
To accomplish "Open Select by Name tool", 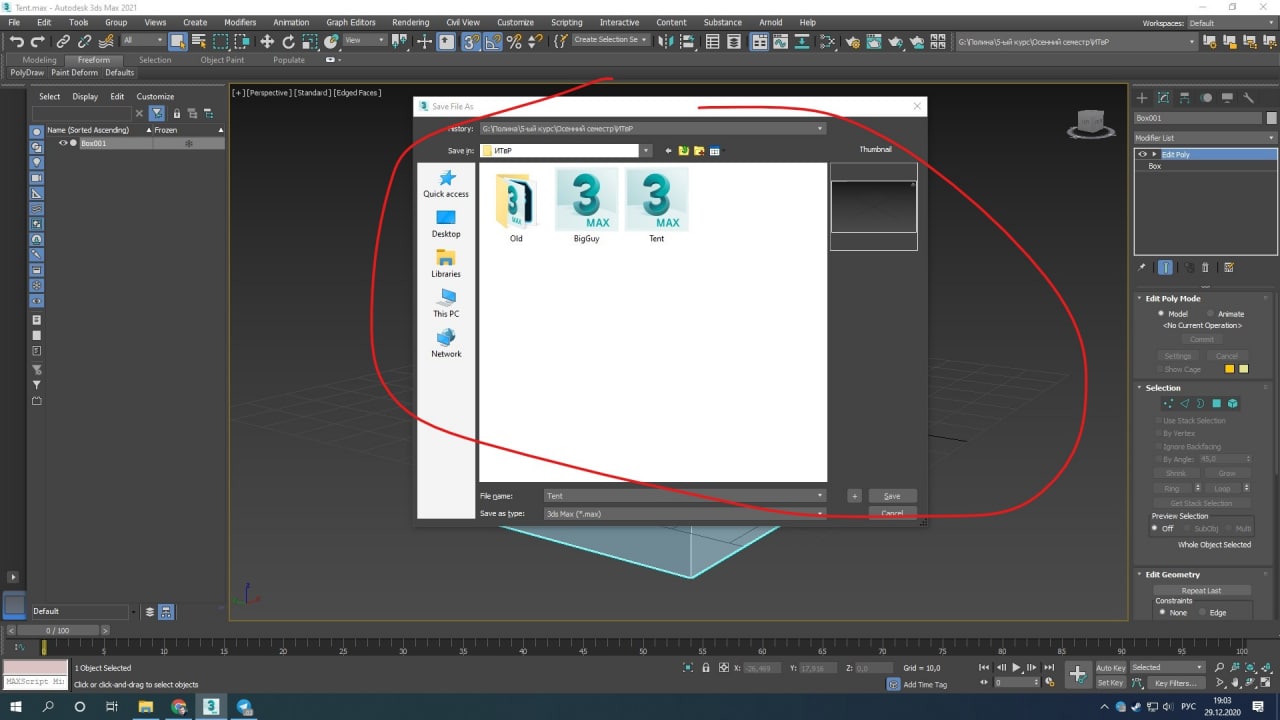I will point(199,41).
